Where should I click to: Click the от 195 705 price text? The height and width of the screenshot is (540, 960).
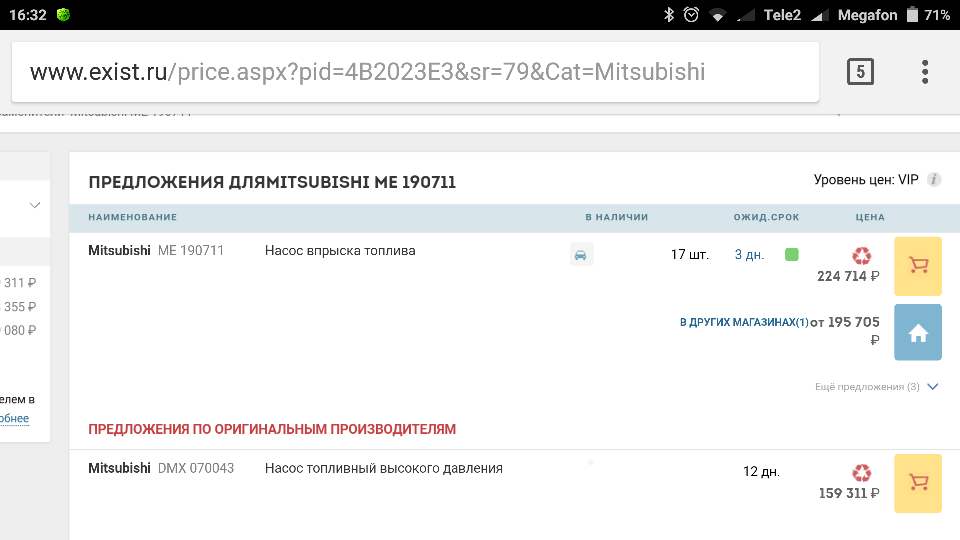[845, 323]
